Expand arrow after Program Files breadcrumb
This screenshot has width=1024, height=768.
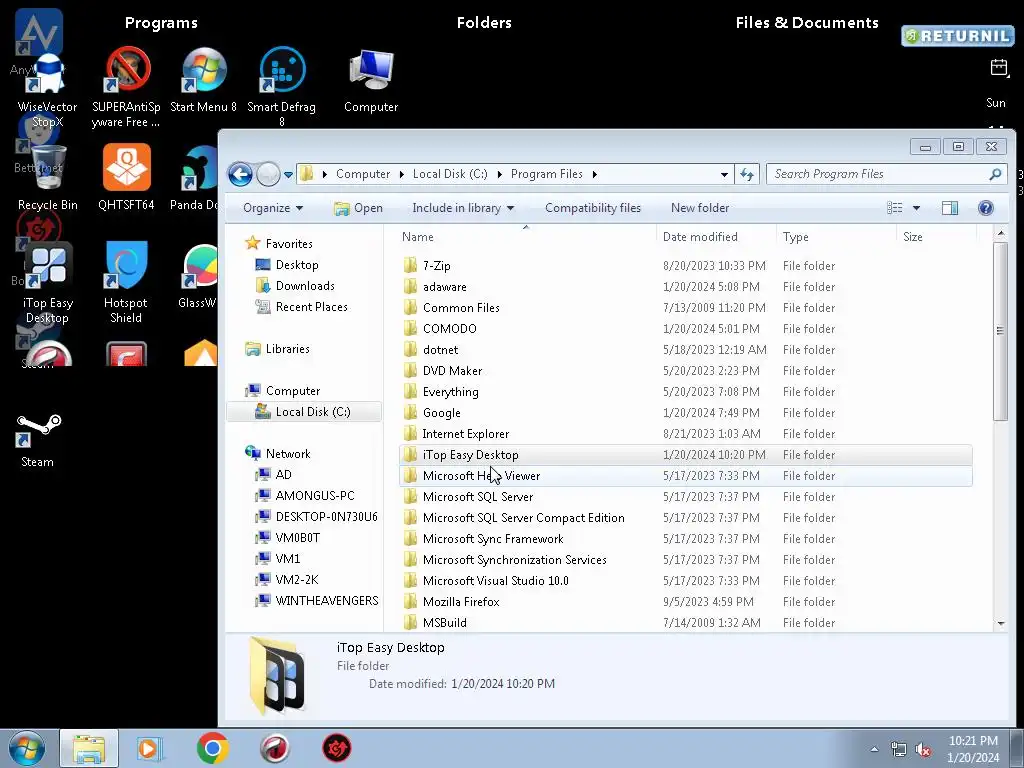(x=594, y=174)
